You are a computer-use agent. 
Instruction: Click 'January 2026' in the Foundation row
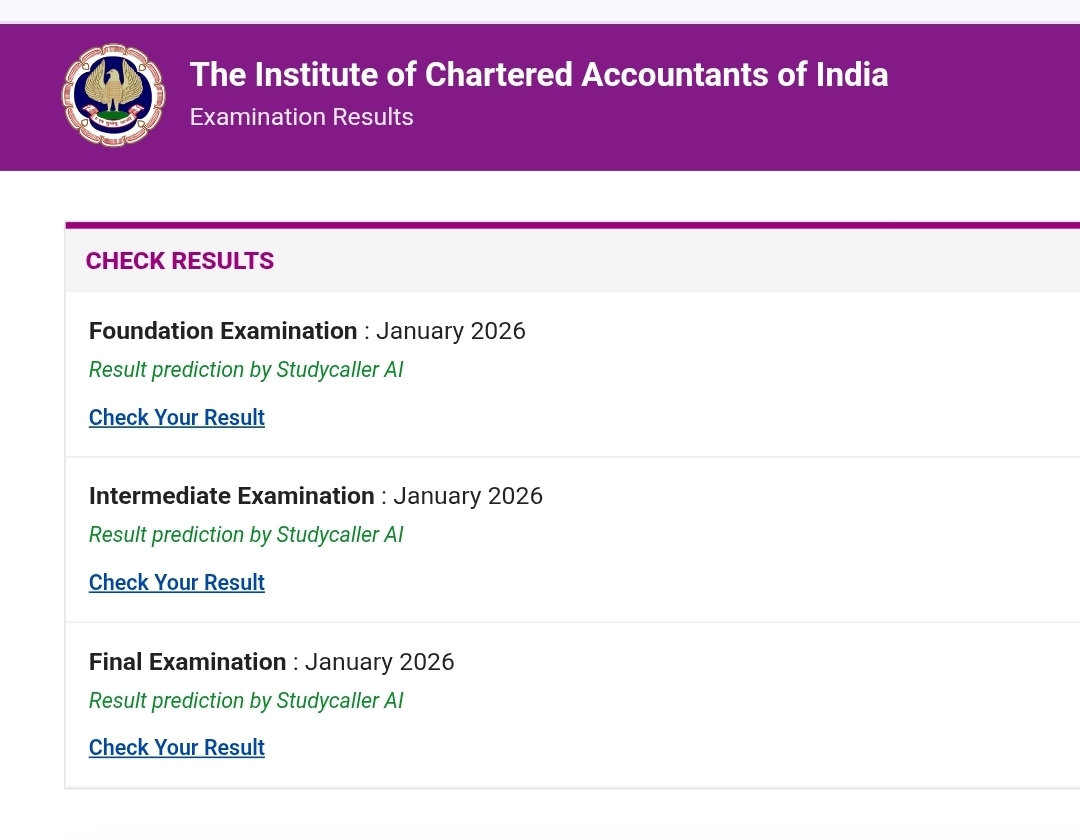click(x=451, y=331)
